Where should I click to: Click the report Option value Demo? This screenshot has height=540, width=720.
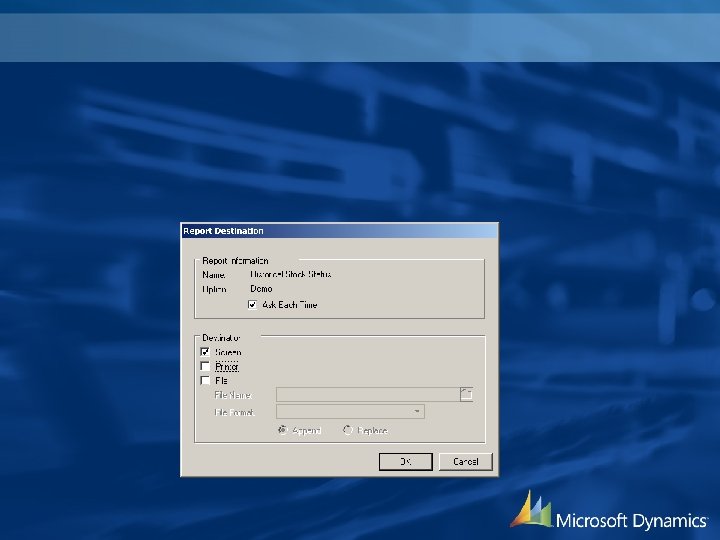261,289
